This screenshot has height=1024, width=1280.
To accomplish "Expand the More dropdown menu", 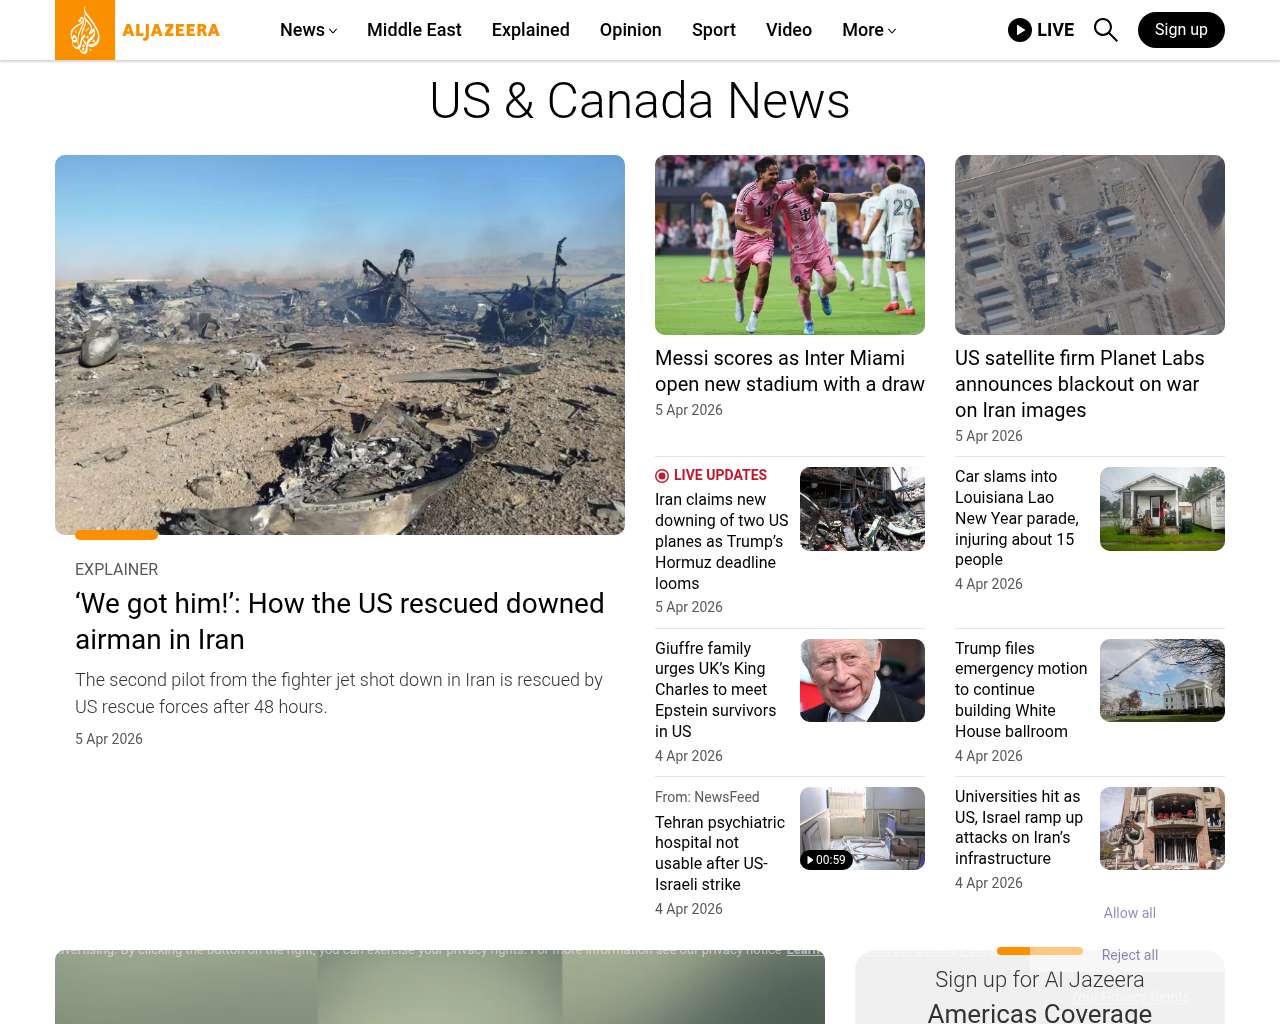I will pyautogui.click(x=869, y=30).
